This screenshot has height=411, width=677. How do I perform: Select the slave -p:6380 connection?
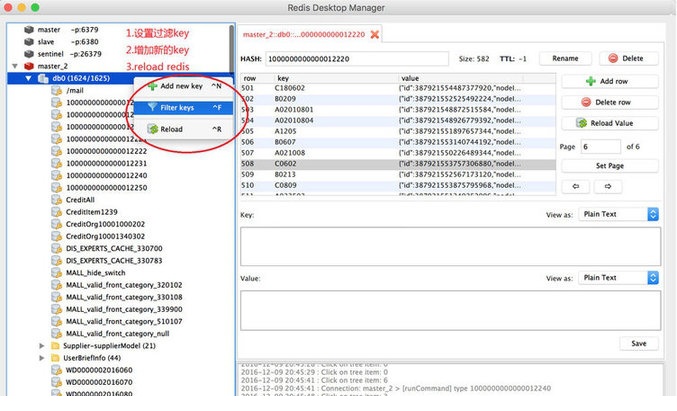(x=68, y=42)
